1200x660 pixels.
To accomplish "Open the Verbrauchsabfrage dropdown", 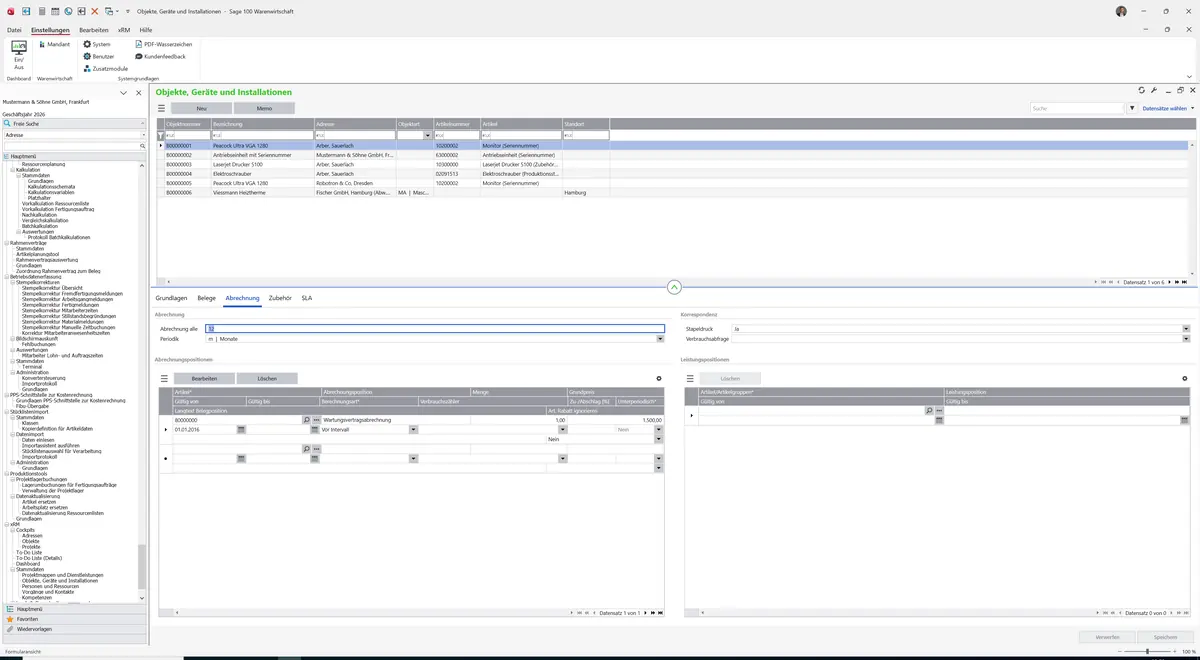I will [x=1186, y=339].
